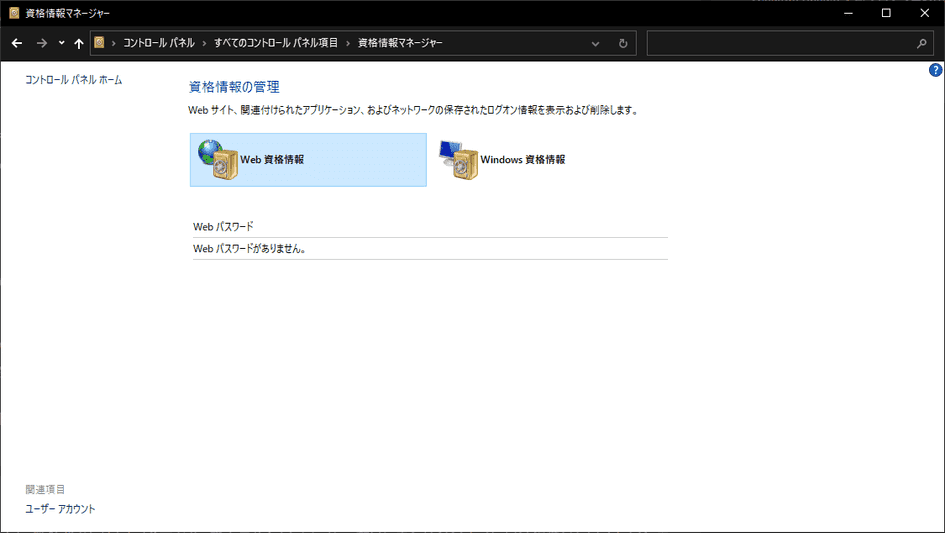
Task: Open ユーザー アカウント related link
Action: [x=60, y=509]
